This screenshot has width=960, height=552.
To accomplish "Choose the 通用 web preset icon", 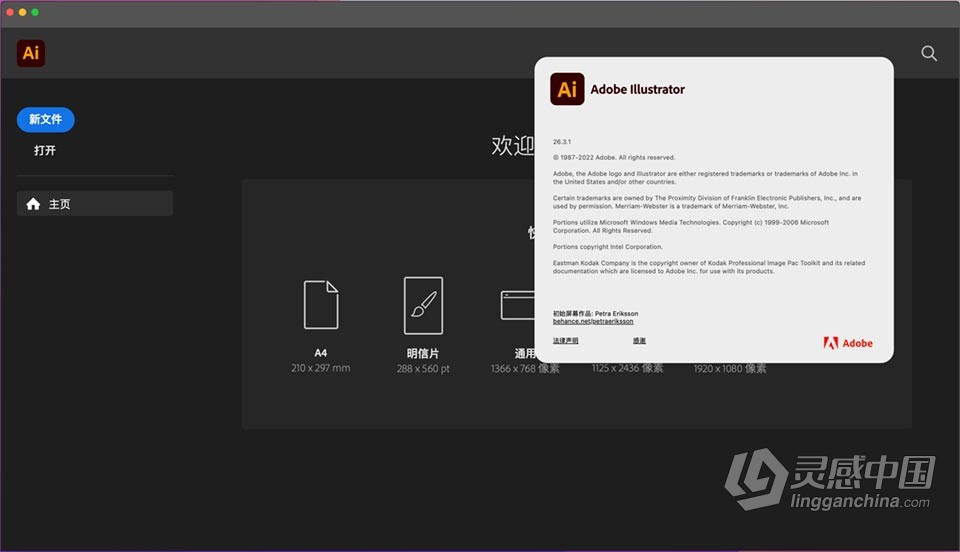I will pyautogui.click(x=518, y=305).
